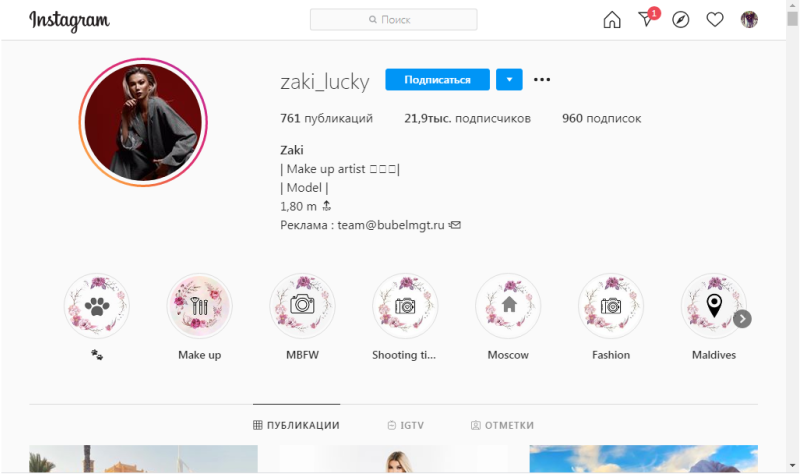Open the paw print story highlight
Screen dimensions: 800x474
point(97,306)
